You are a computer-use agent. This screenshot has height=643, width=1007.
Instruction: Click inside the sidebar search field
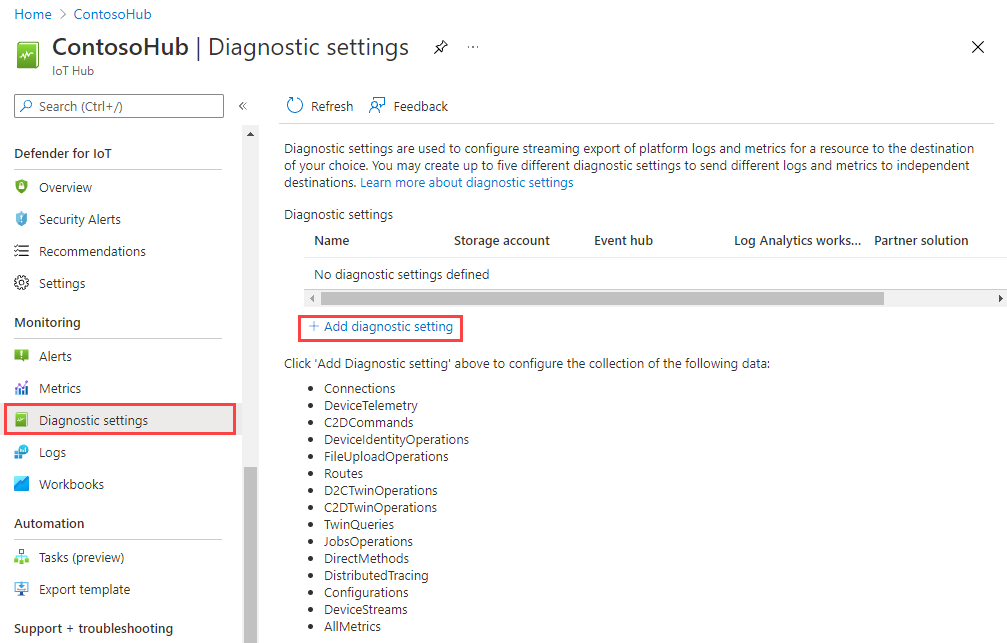(x=118, y=105)
